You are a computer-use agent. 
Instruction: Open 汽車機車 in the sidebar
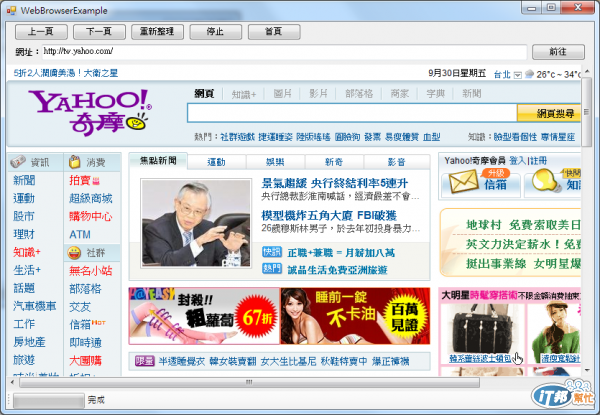[x=35, y=306]
